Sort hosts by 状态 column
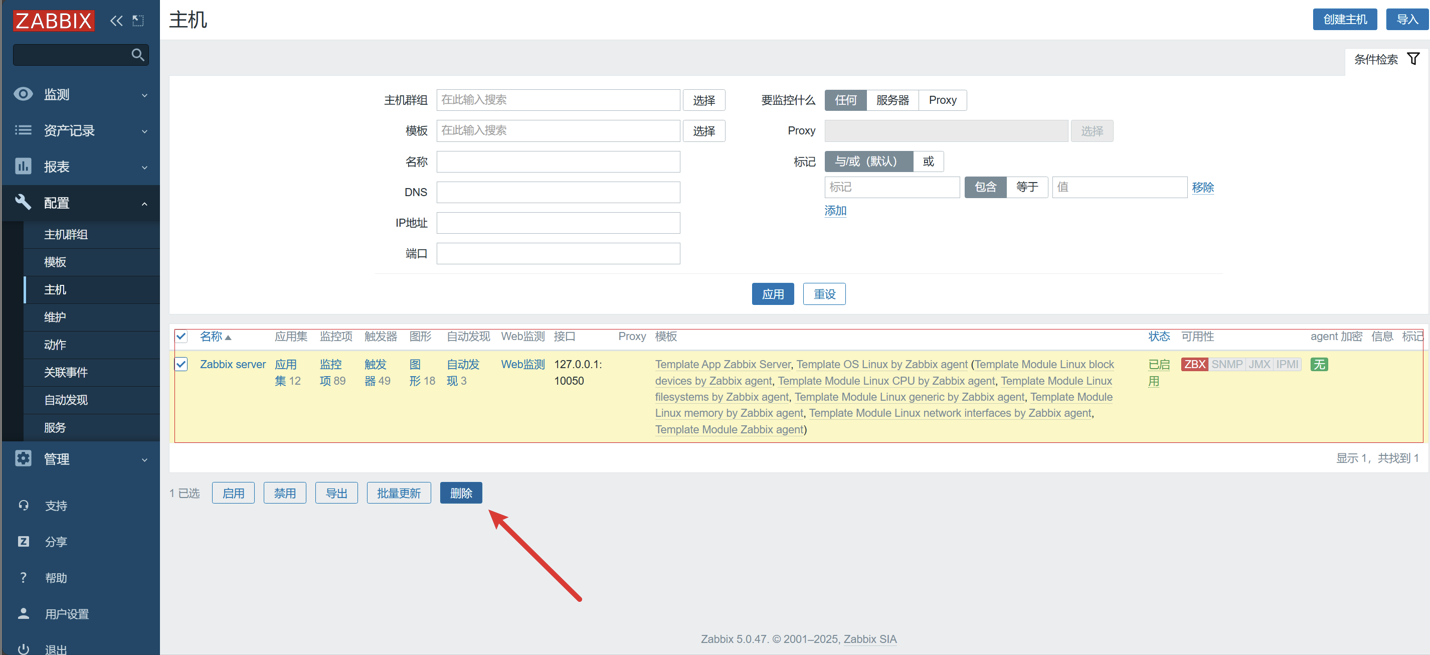 tap(1159, 337)
